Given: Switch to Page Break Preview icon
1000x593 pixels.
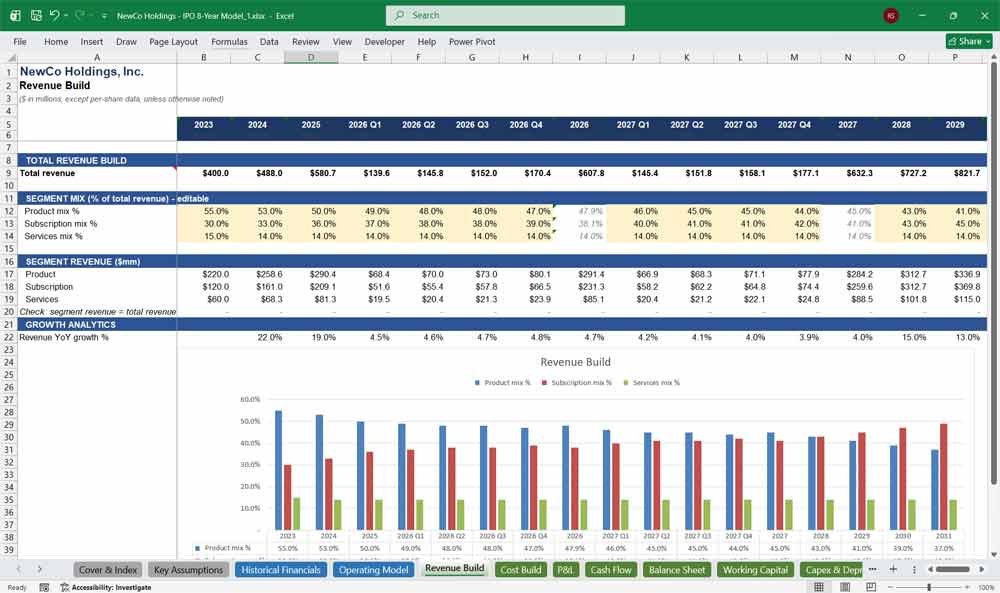Looking at the screenshot, I should pyautogui.click(x=871, y=587).
